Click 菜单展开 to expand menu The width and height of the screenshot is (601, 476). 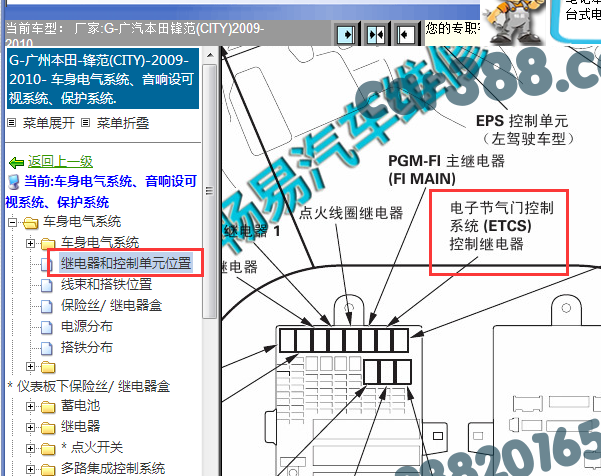coord(49,123)
